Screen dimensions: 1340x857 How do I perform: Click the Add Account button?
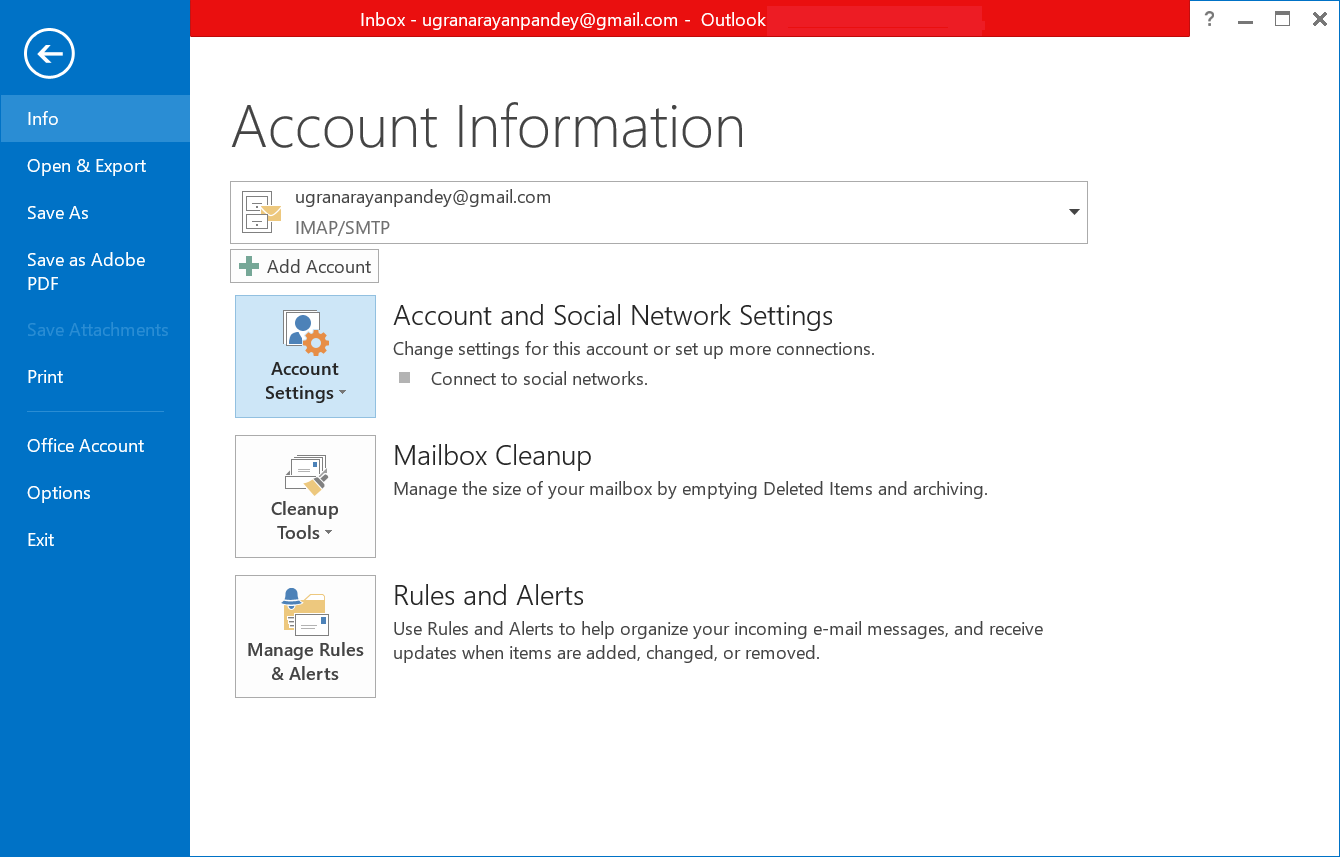pos(304,267)
